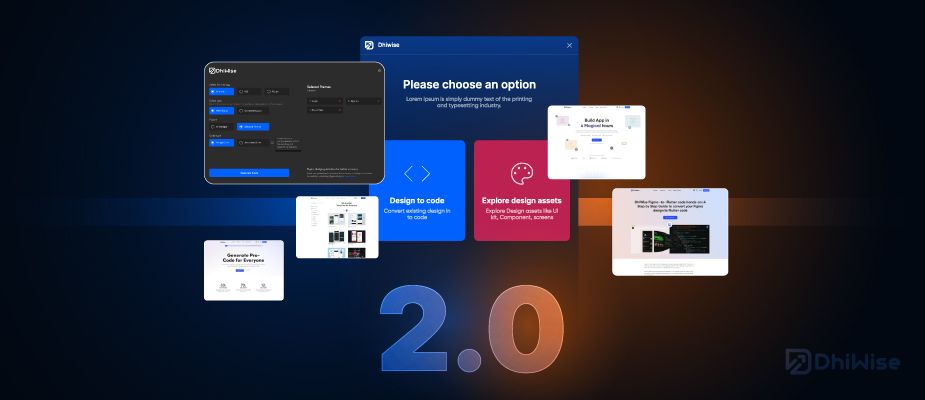Choose the 'Explore design assets' card title
Viewport: 925px width, 400px height.
point(521,201)
